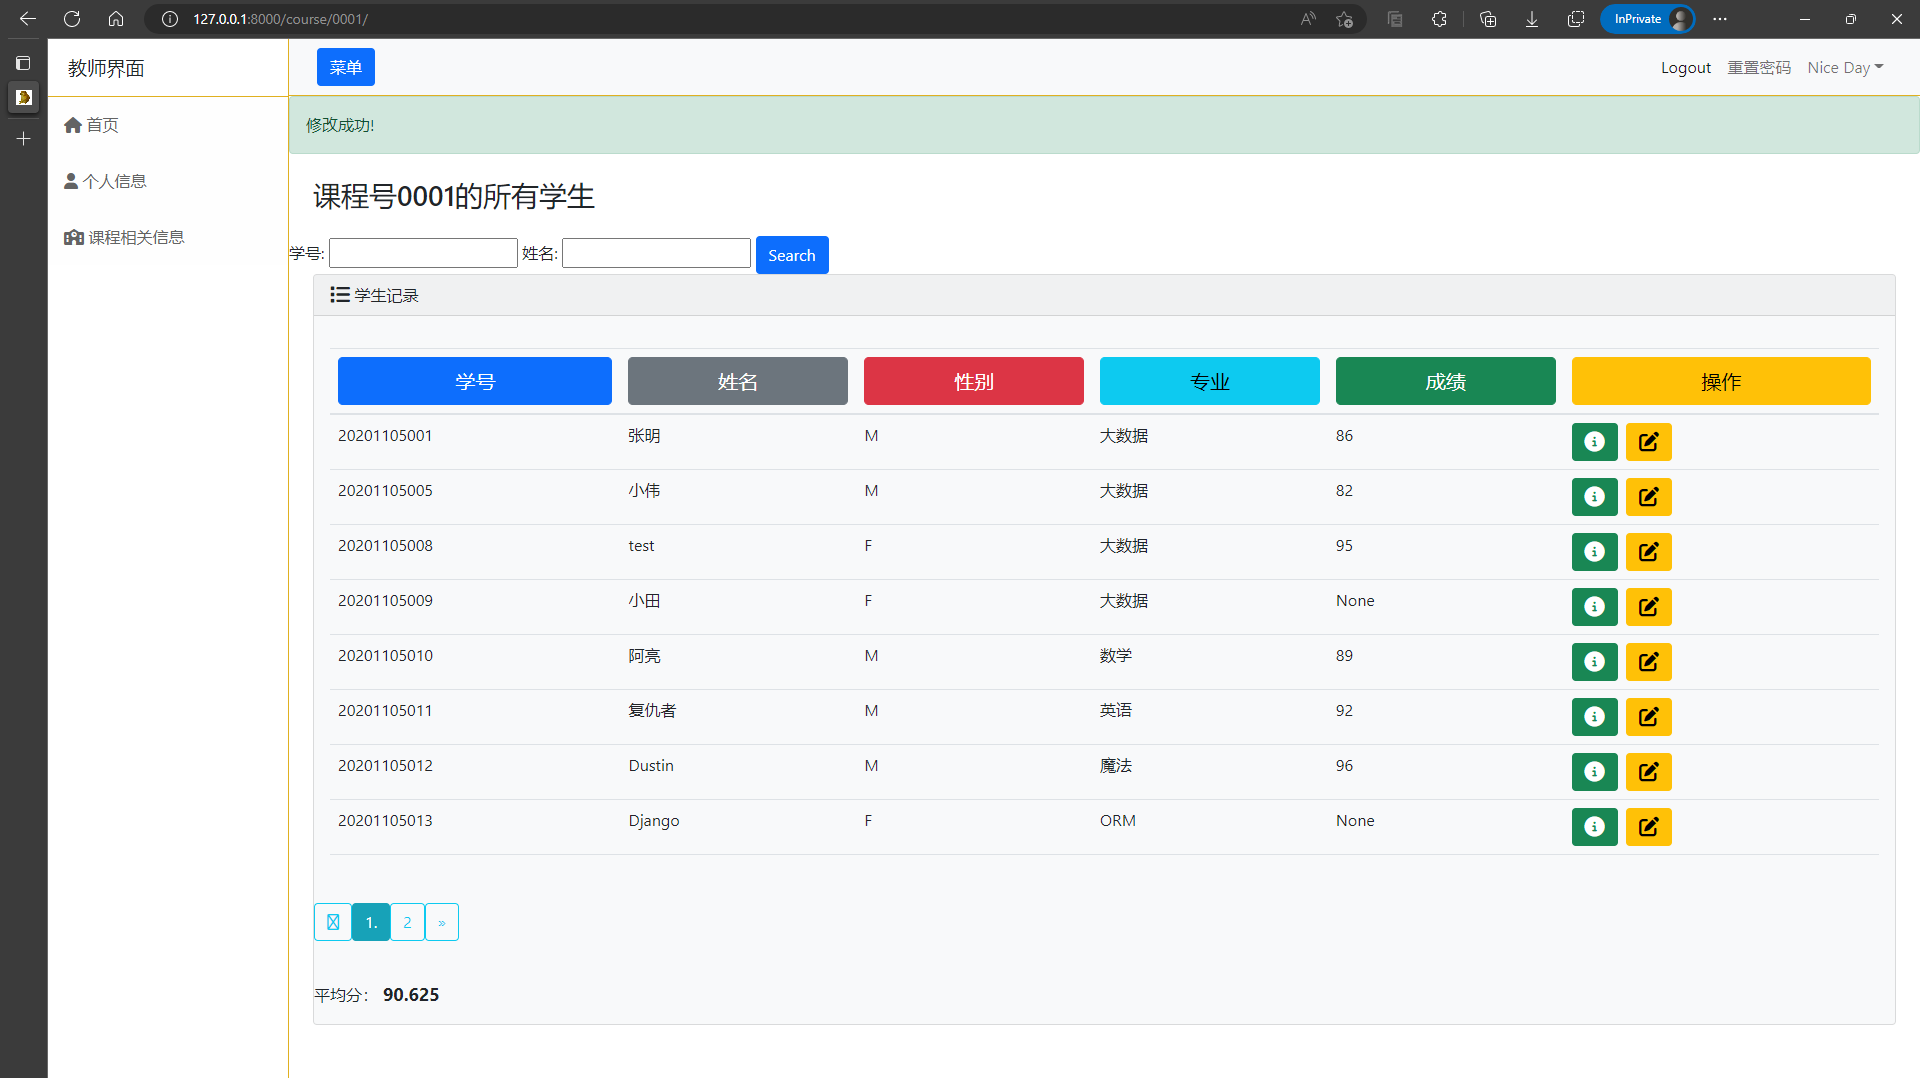Select student ID 20201105001
1920x1078 pixels.
click(385, 436)
